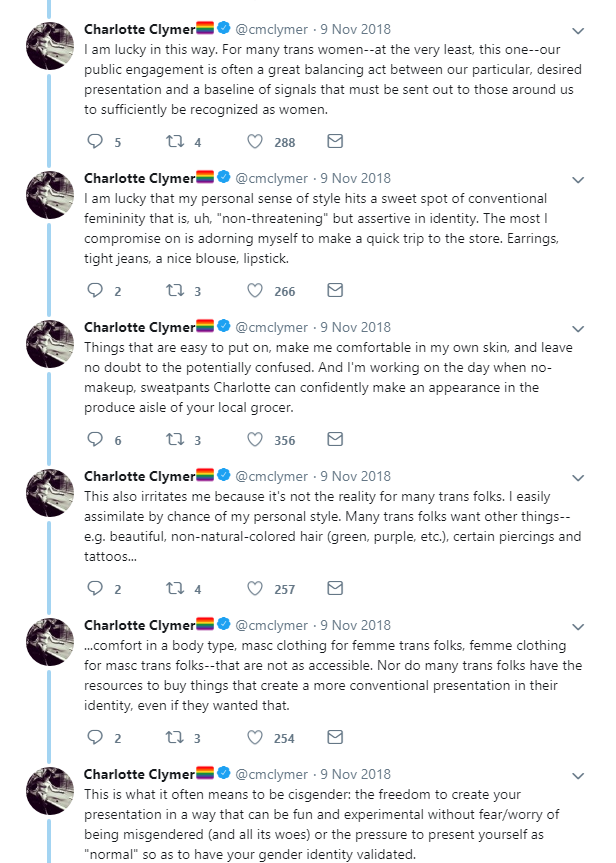Viewport: 616px width, 863px height.
Task: Like the tweet showing 266 likes
Action: click(254, 290)
